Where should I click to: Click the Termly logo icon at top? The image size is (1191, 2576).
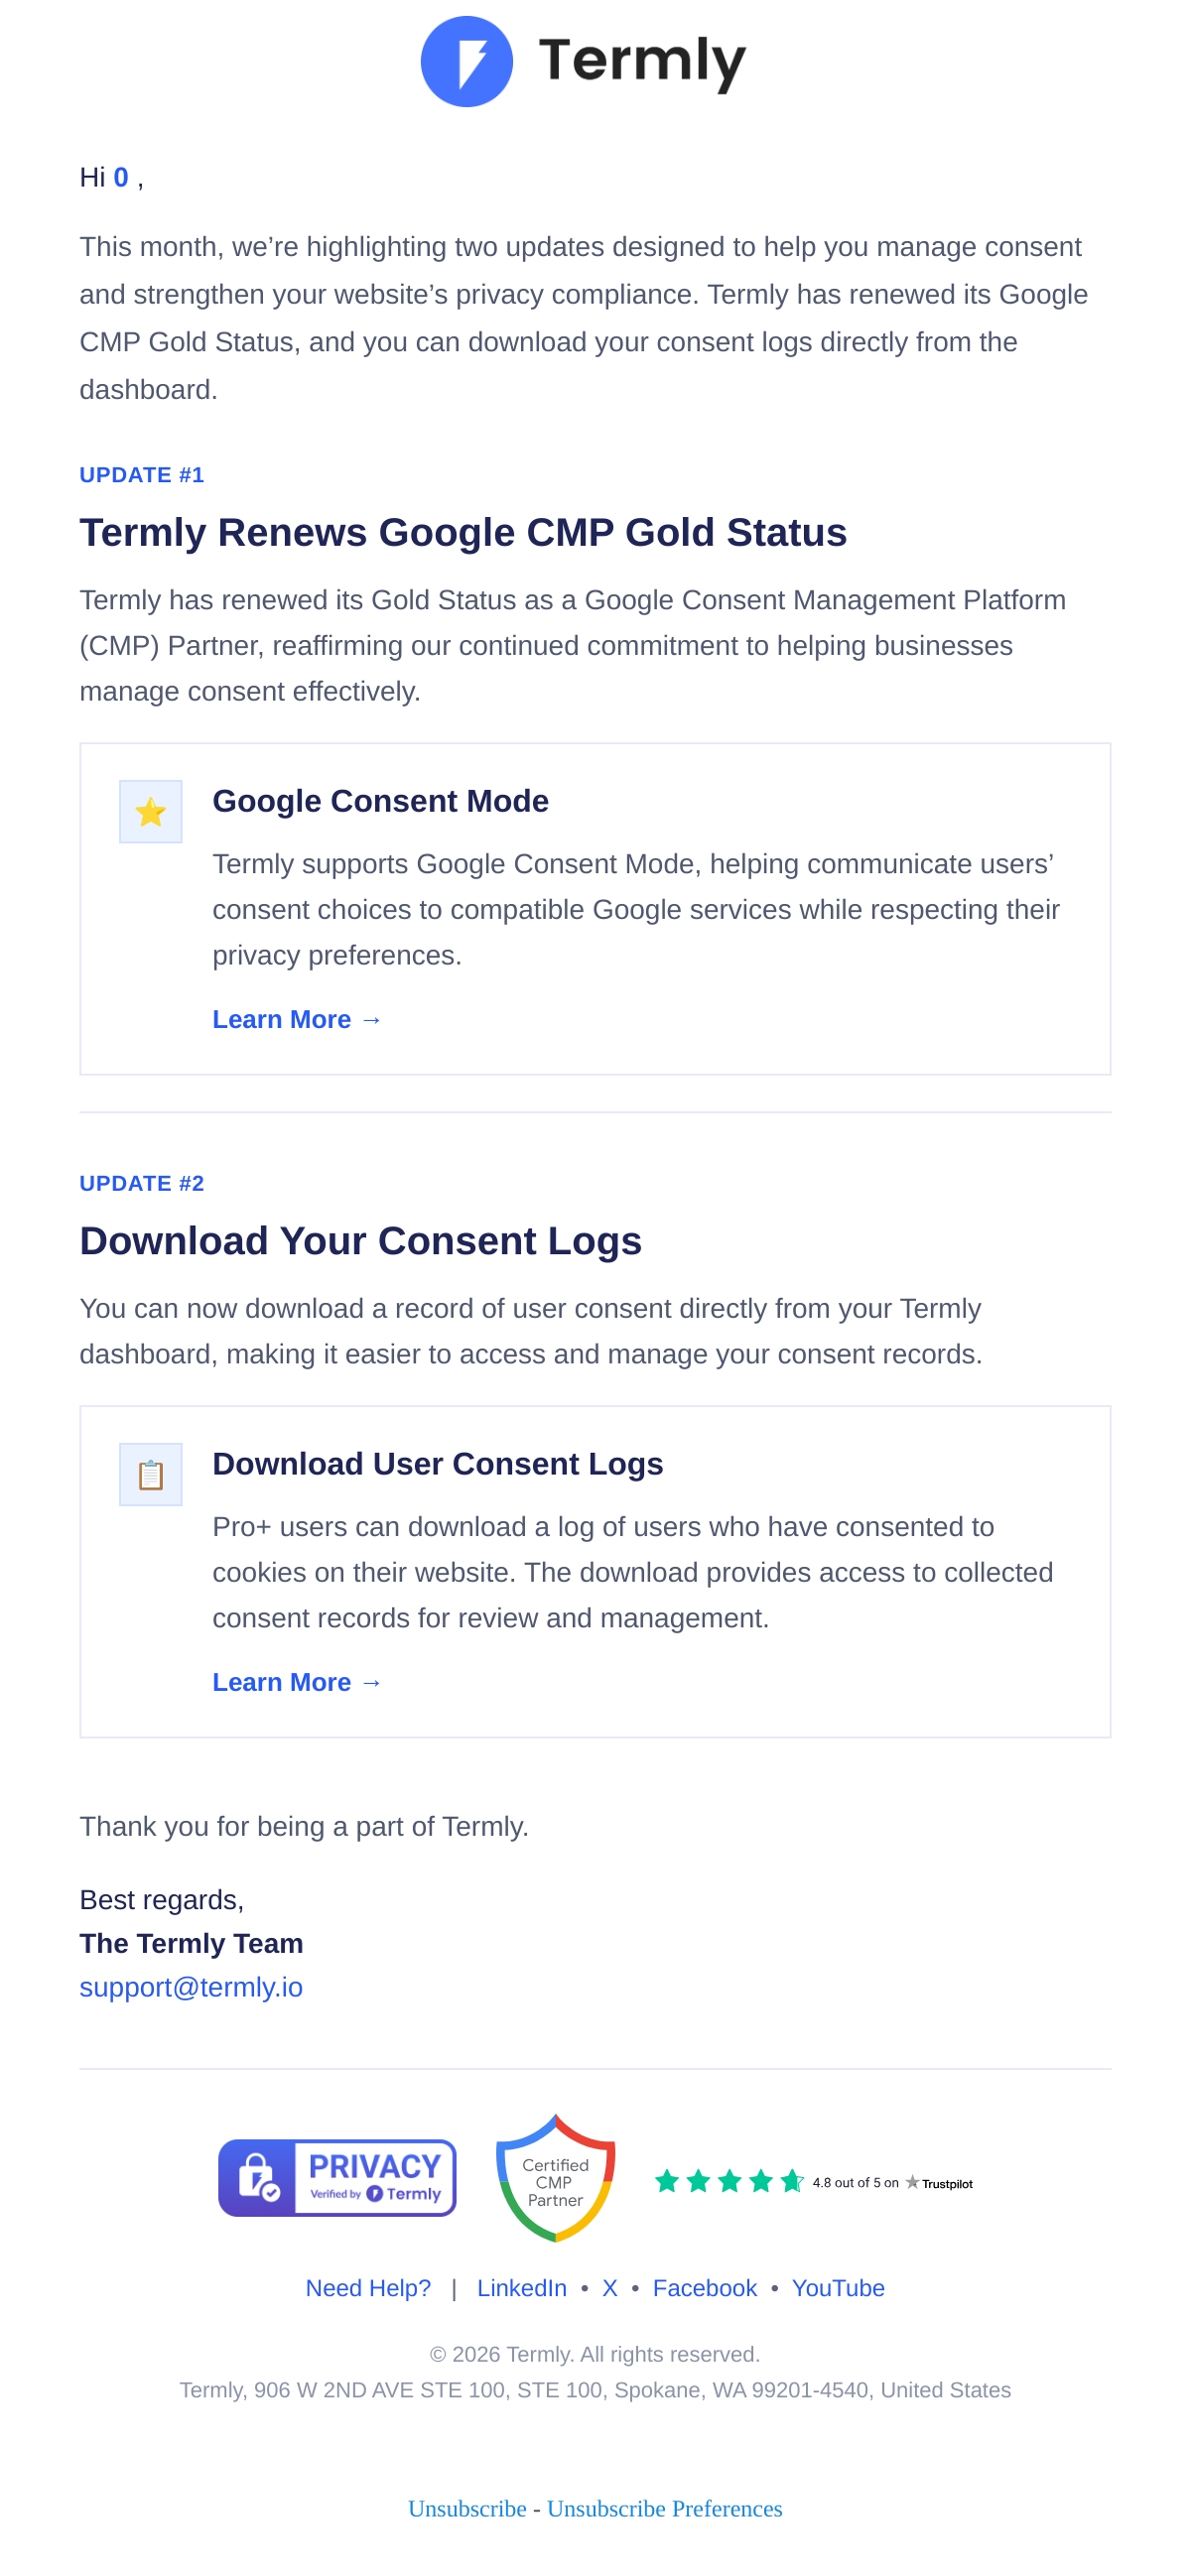coord(466,62)
